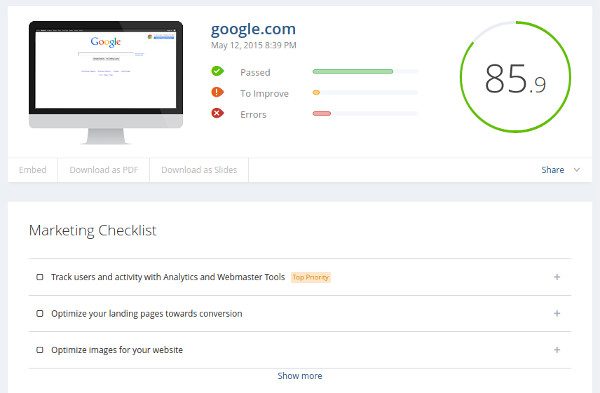Click Optimize your landing pages towards conversion text
The image size is (600, 393).
coord(147,314)
